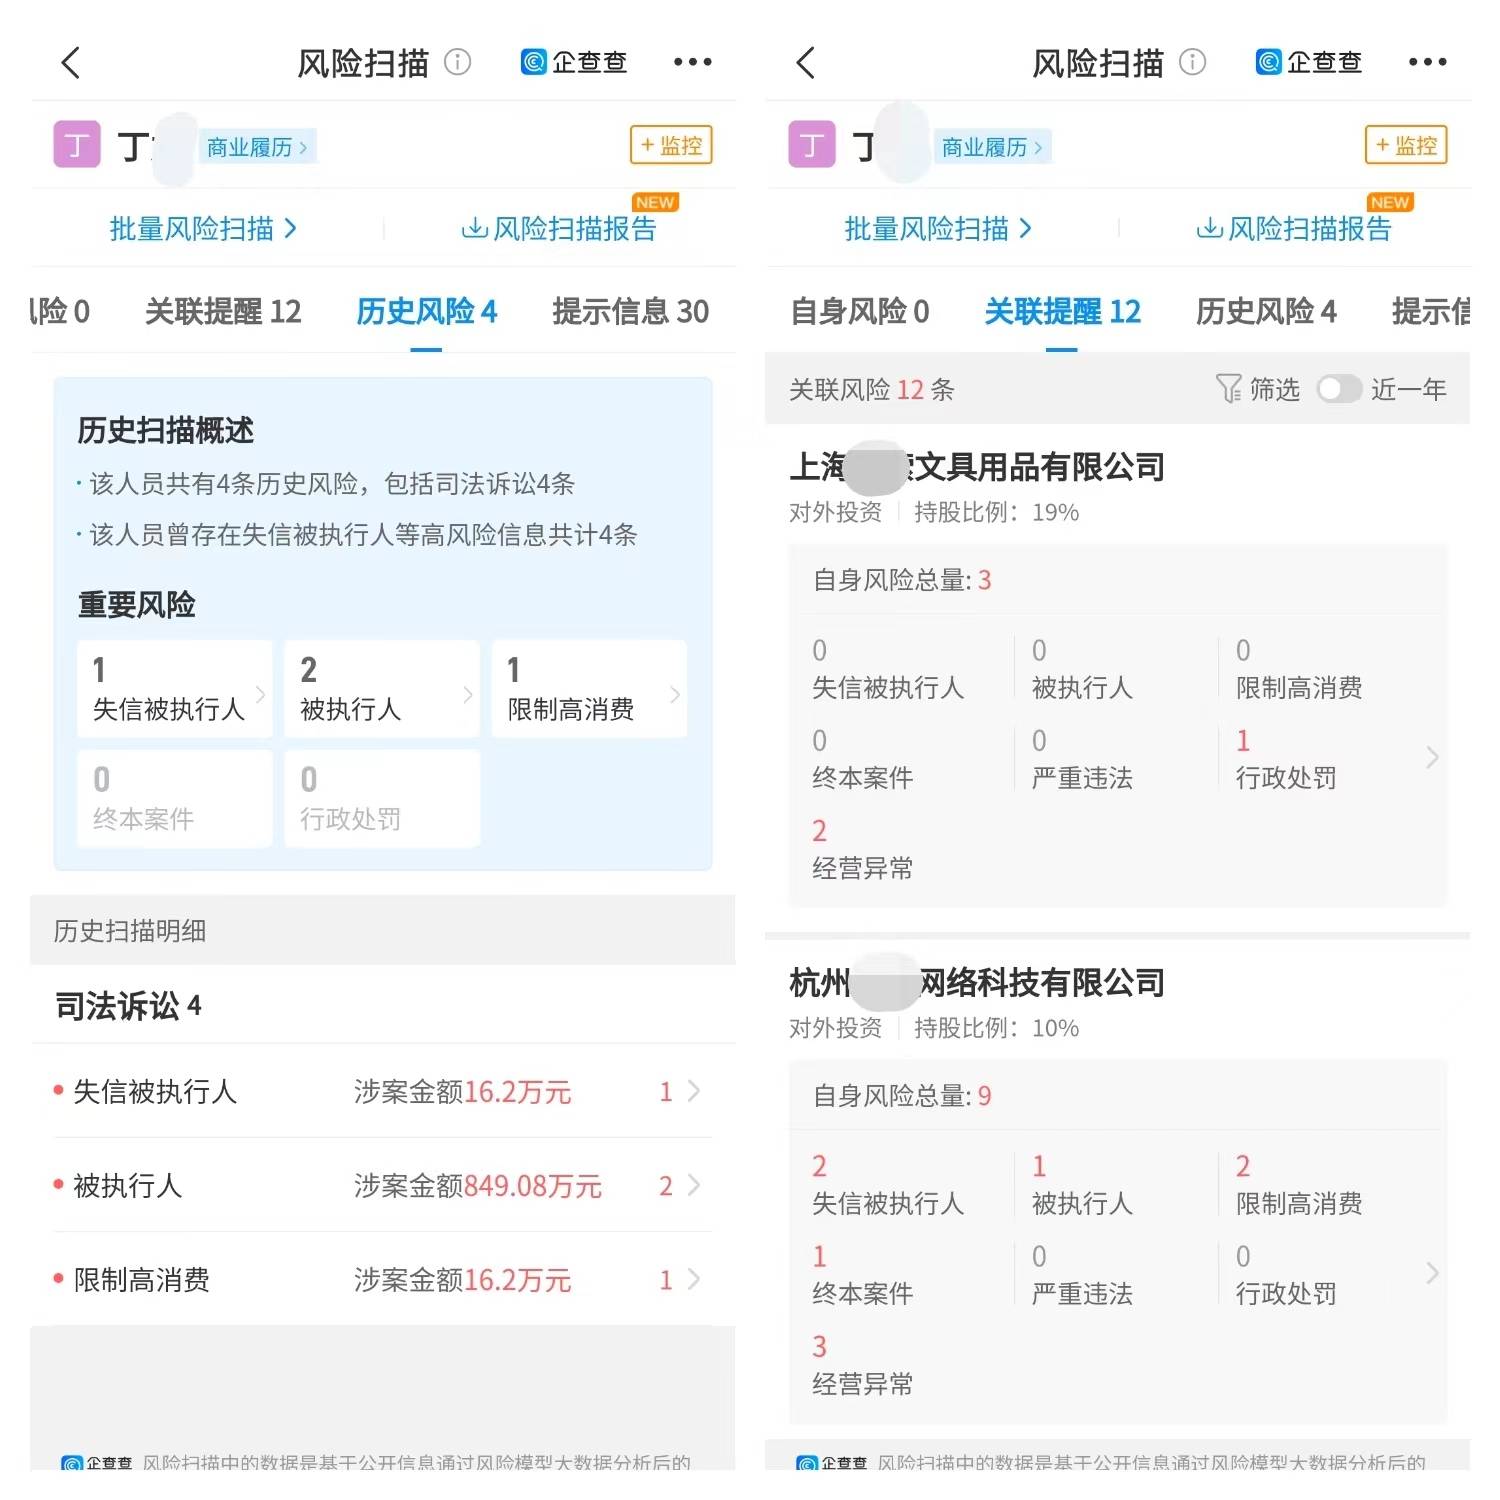Tap the 关联风险 12 条 count label
The width and height of the screenshot is (1500, 1500).
tap(872, 389)
